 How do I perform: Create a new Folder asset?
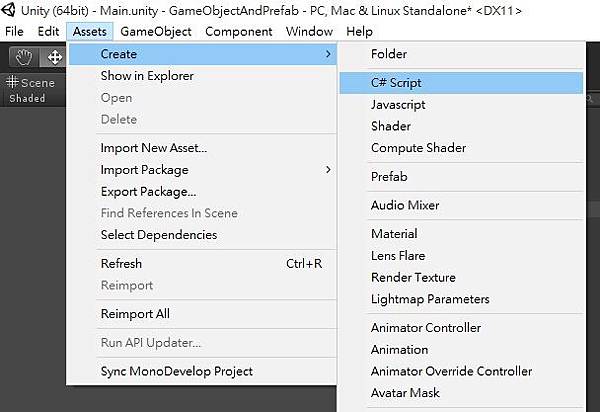[389, 54]
